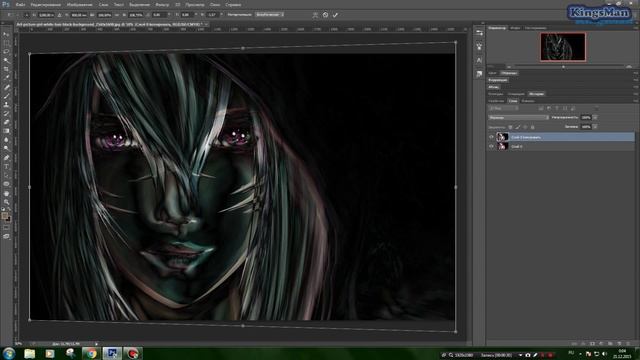This screenshot has width=640, height=360.
Task: Select the Rectangular Marquee tool
Action: [6, 43]
